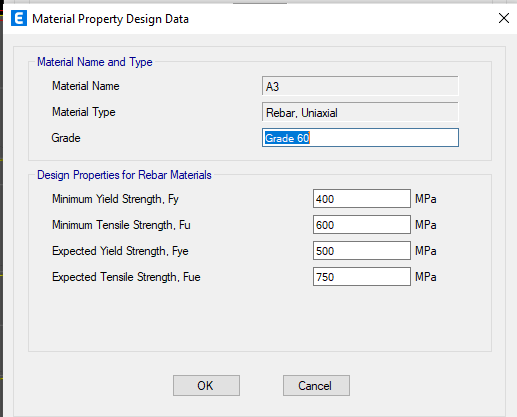Edit the Expected Tensile Strength Fue value
This screenshot has width=517, height=417.
pos(362,277)
